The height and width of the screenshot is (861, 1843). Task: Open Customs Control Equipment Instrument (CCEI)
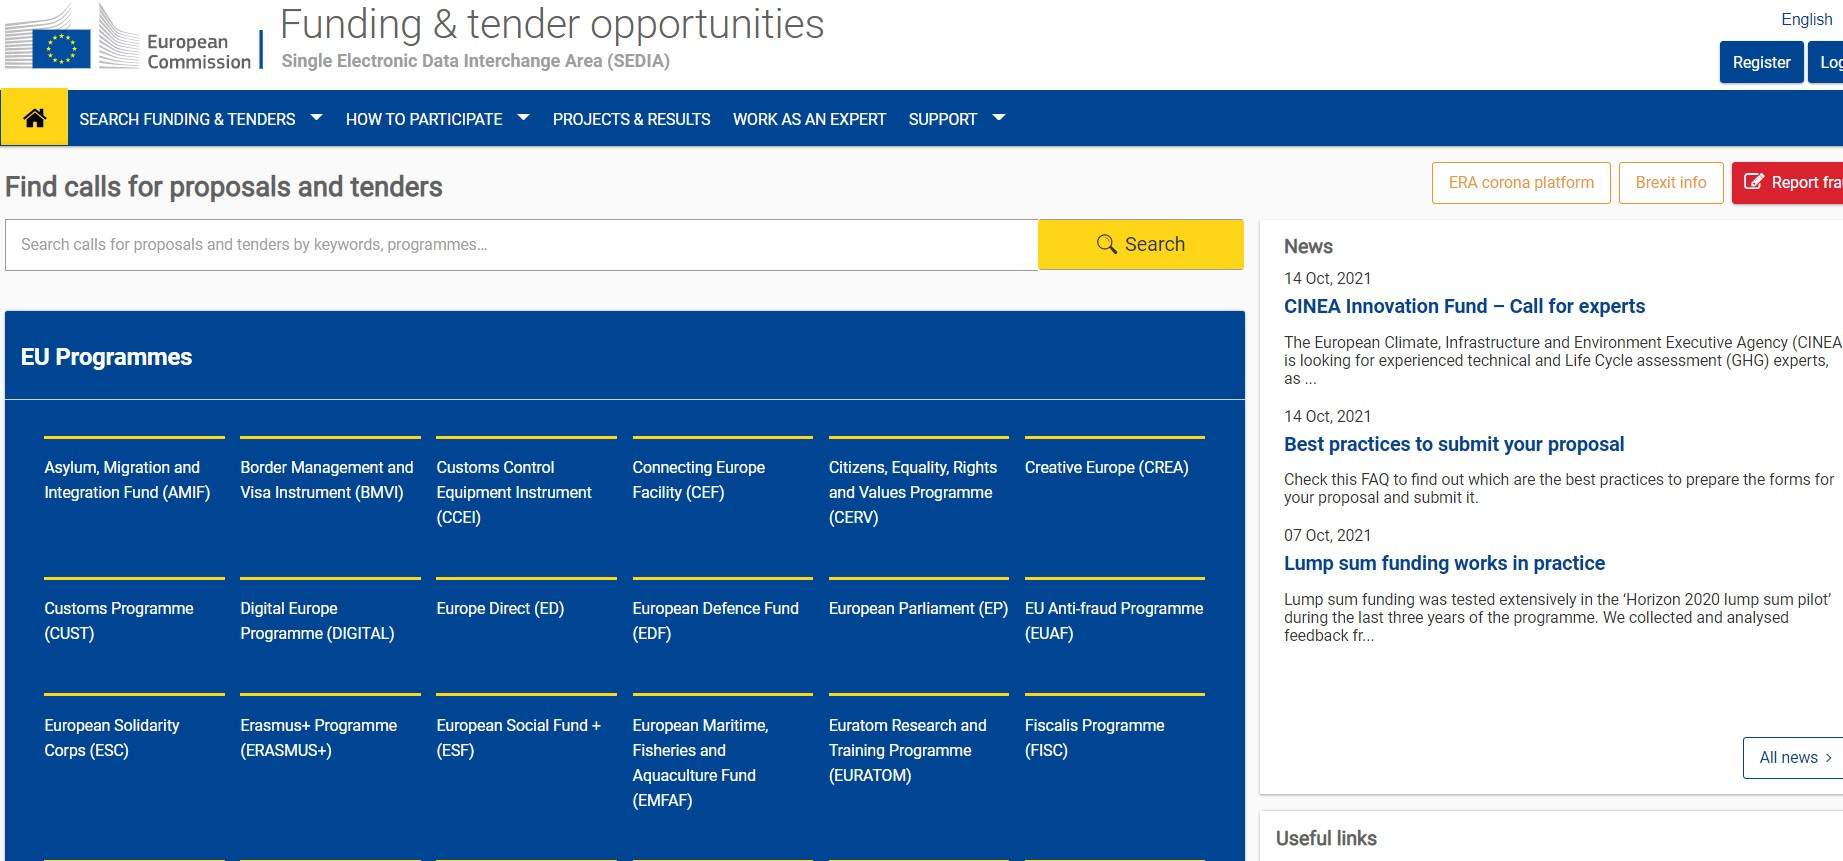(x=514, y=492)
